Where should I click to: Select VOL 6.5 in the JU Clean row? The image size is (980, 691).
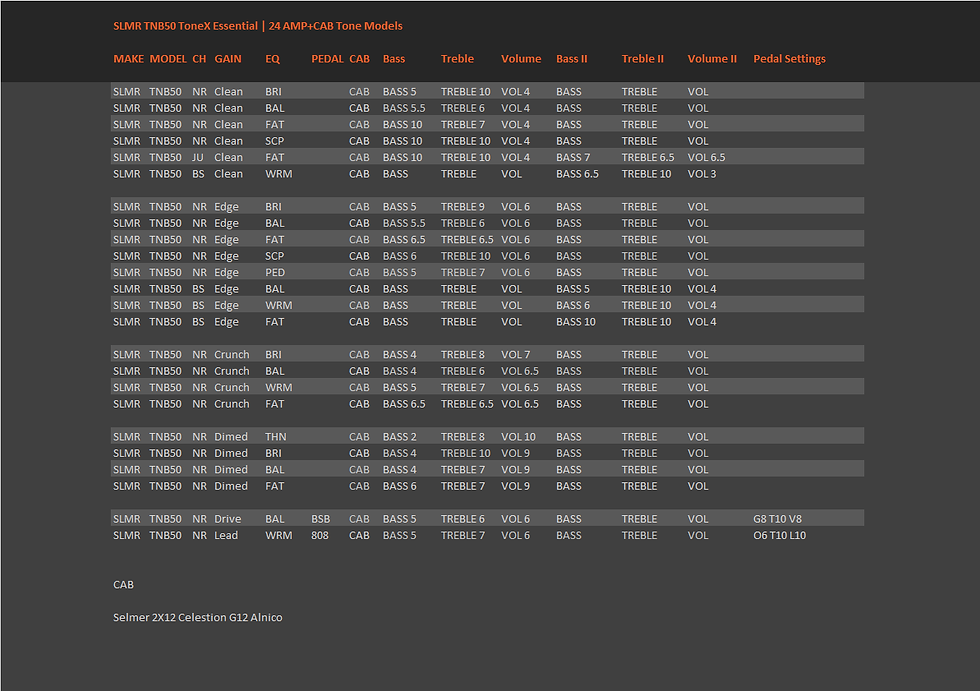pyautogui.click(x=706, y=157)
